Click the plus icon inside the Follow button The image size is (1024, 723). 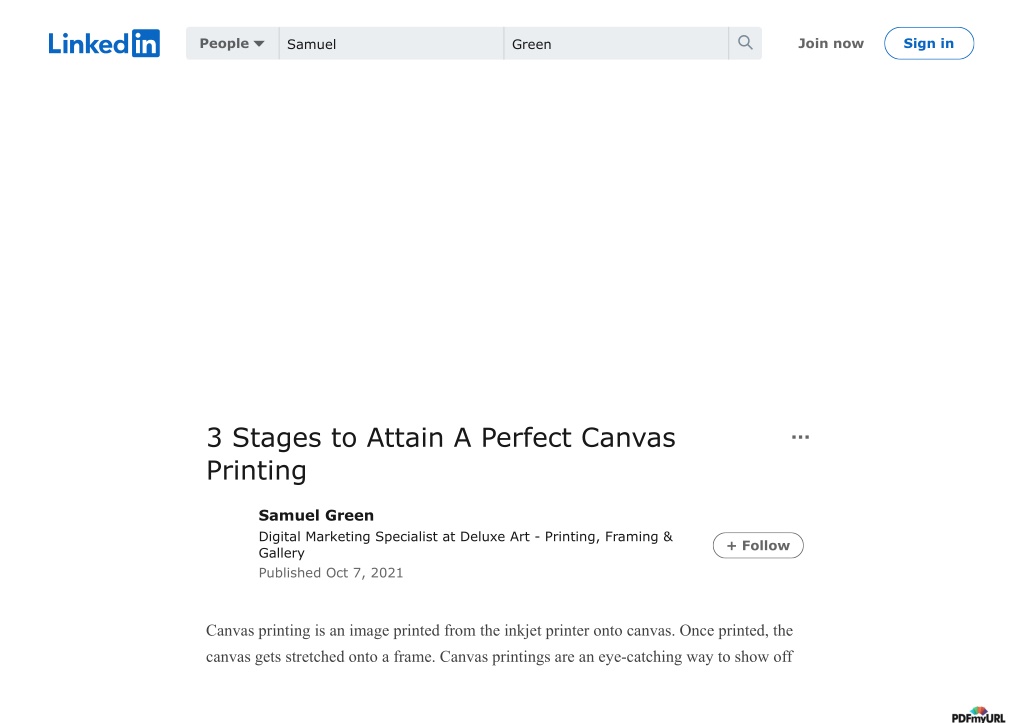pos(731,545)
